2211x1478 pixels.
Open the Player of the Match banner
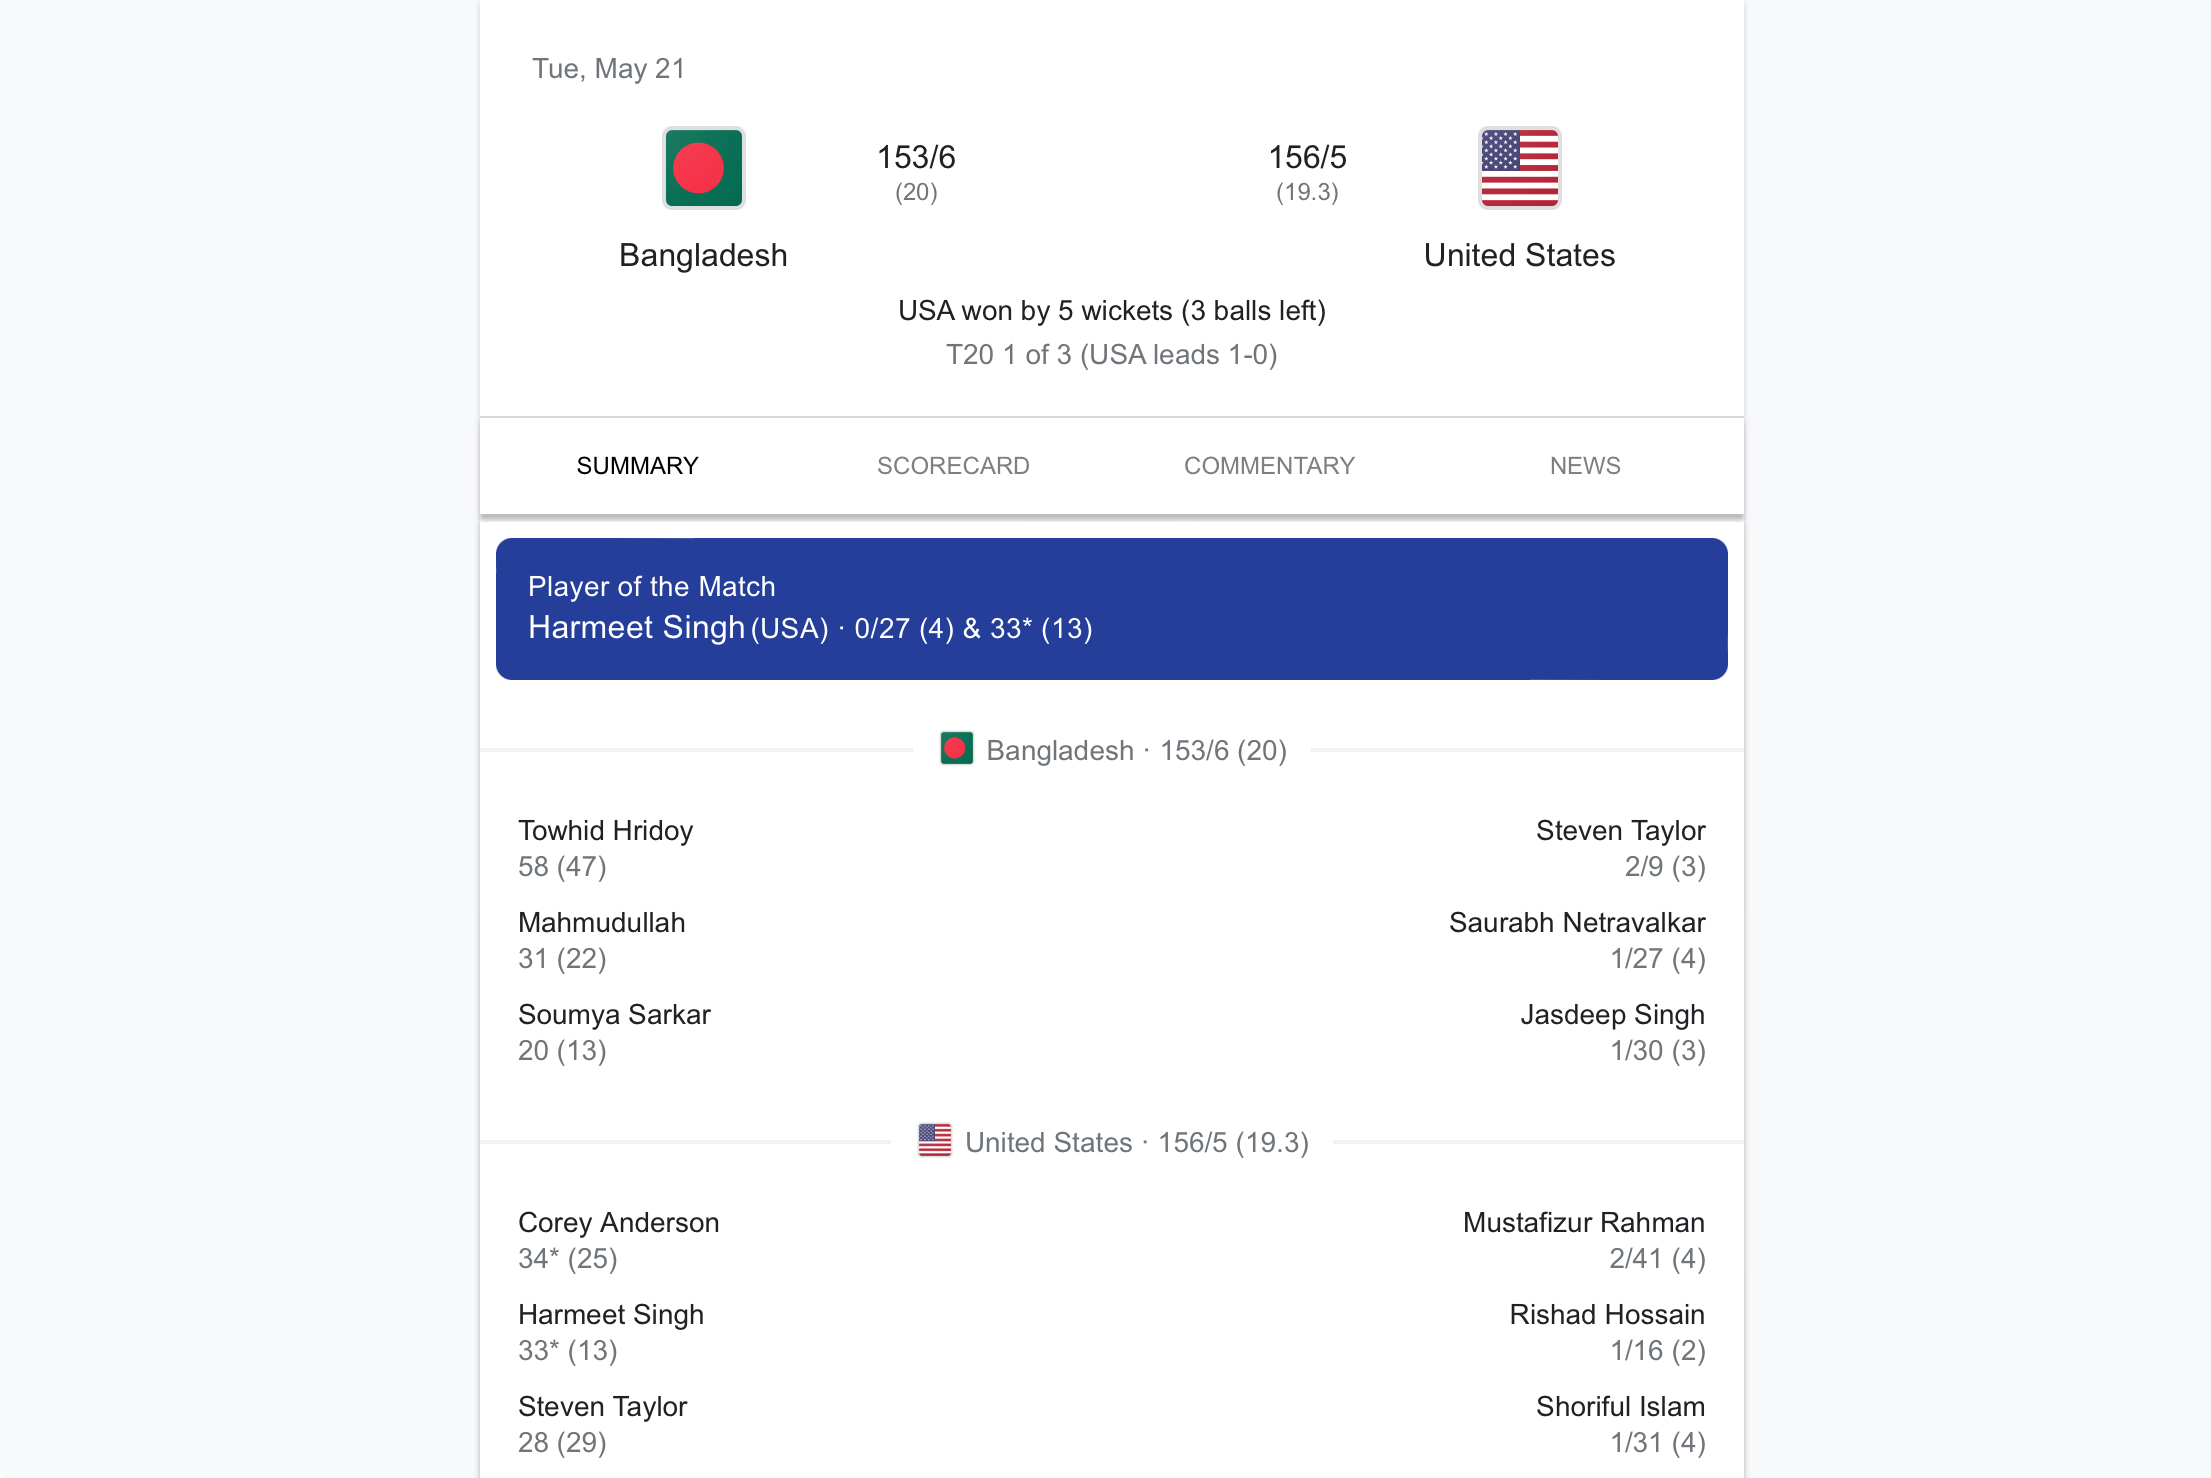coord(1111,608)
